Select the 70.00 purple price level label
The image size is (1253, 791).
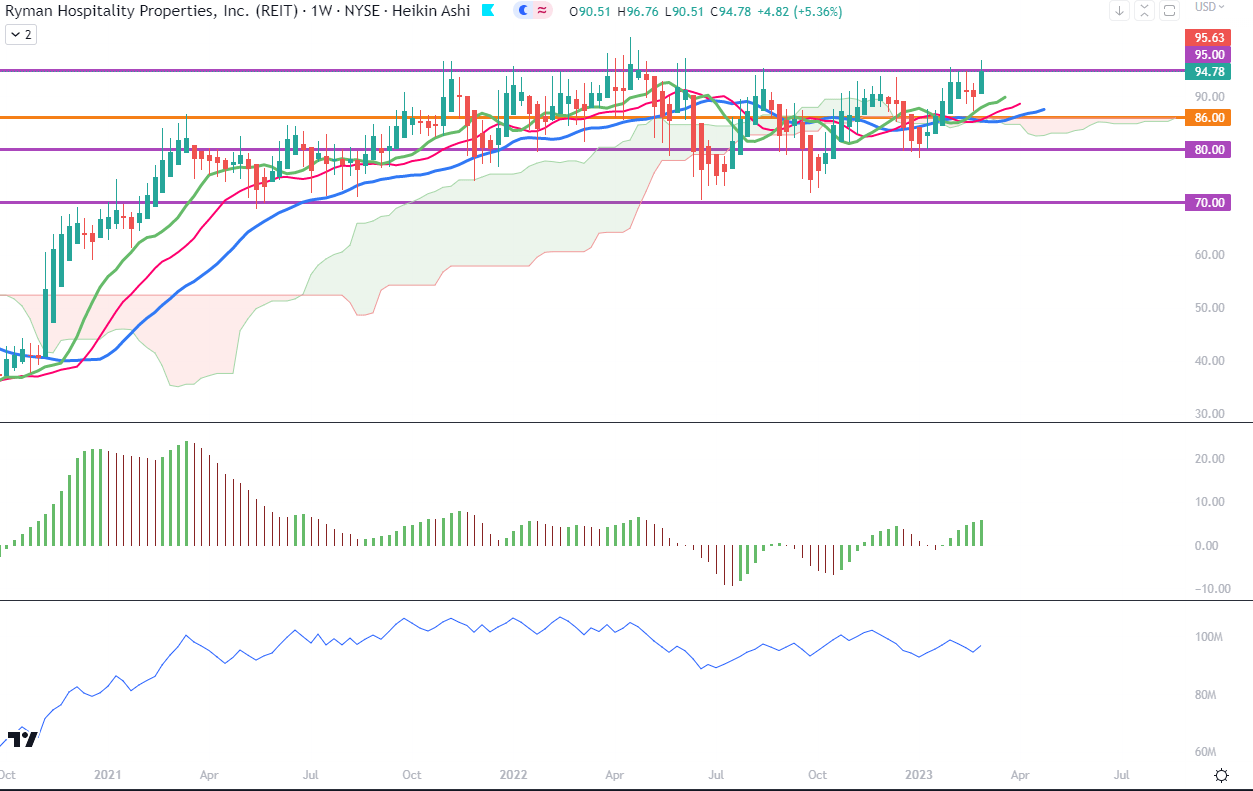pos(1209,203)
